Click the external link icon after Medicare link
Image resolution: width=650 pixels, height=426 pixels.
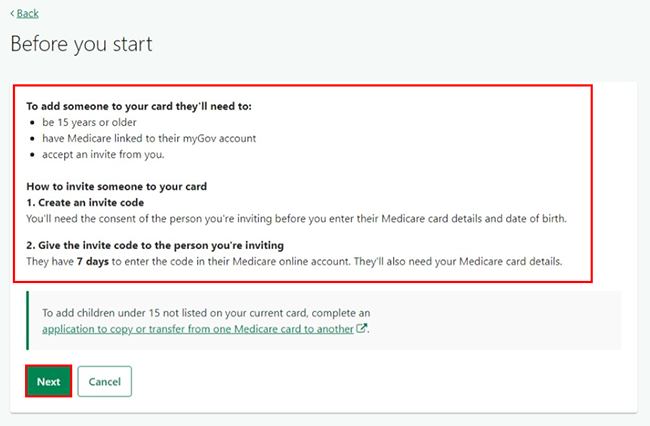(x=362, y=328)
